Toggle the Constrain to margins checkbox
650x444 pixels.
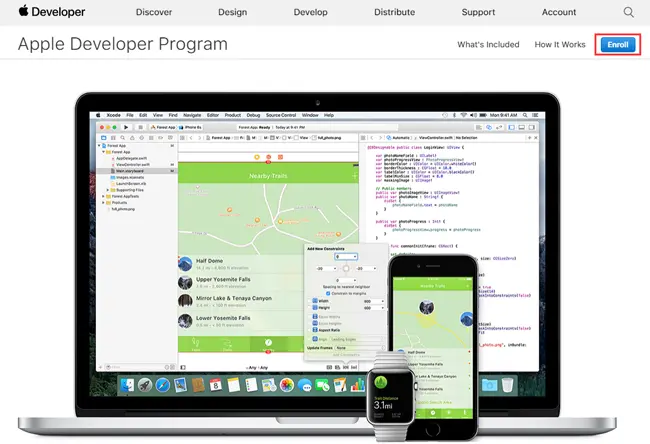point(328,293)
